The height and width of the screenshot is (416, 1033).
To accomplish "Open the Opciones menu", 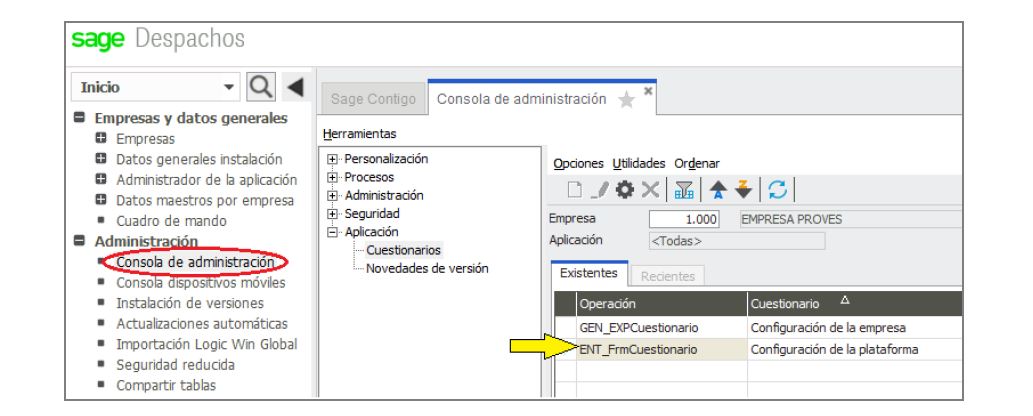I will click(x=578, y=163).
